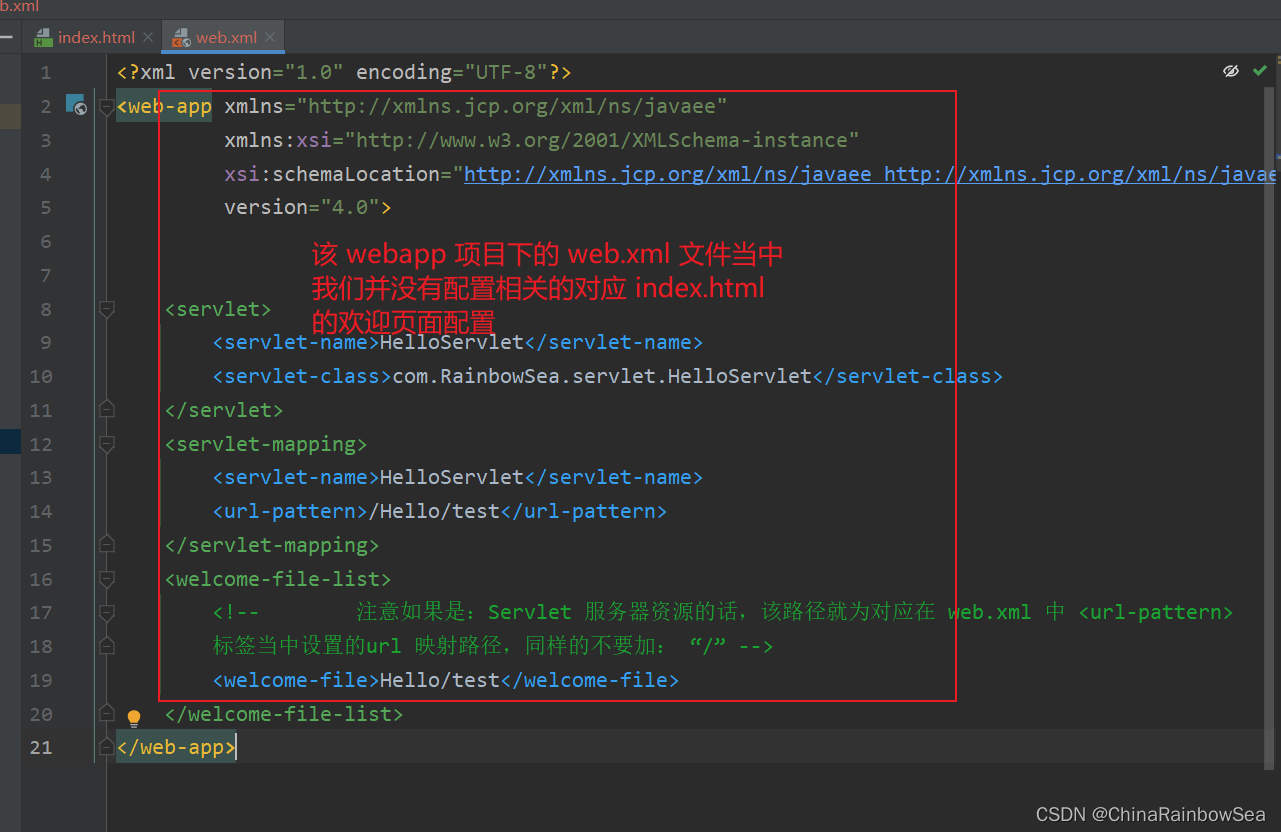Click the HelloServlet name on line 13

(452, 477)
